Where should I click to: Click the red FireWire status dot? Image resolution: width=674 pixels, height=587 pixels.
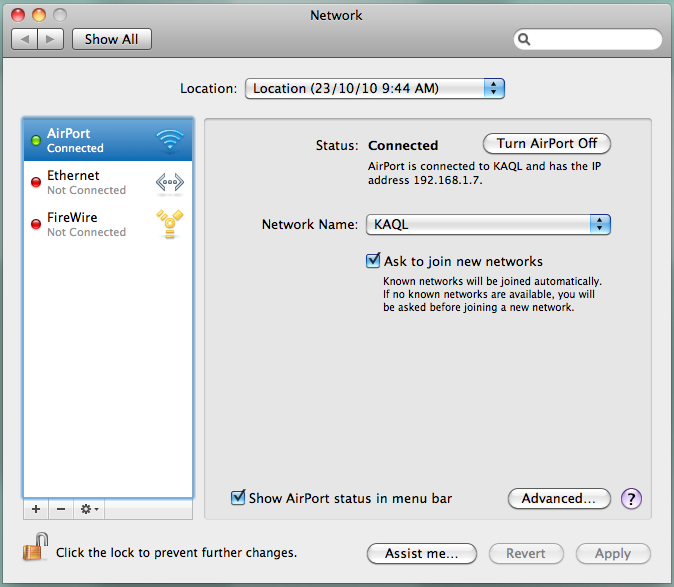pos(36,224)
